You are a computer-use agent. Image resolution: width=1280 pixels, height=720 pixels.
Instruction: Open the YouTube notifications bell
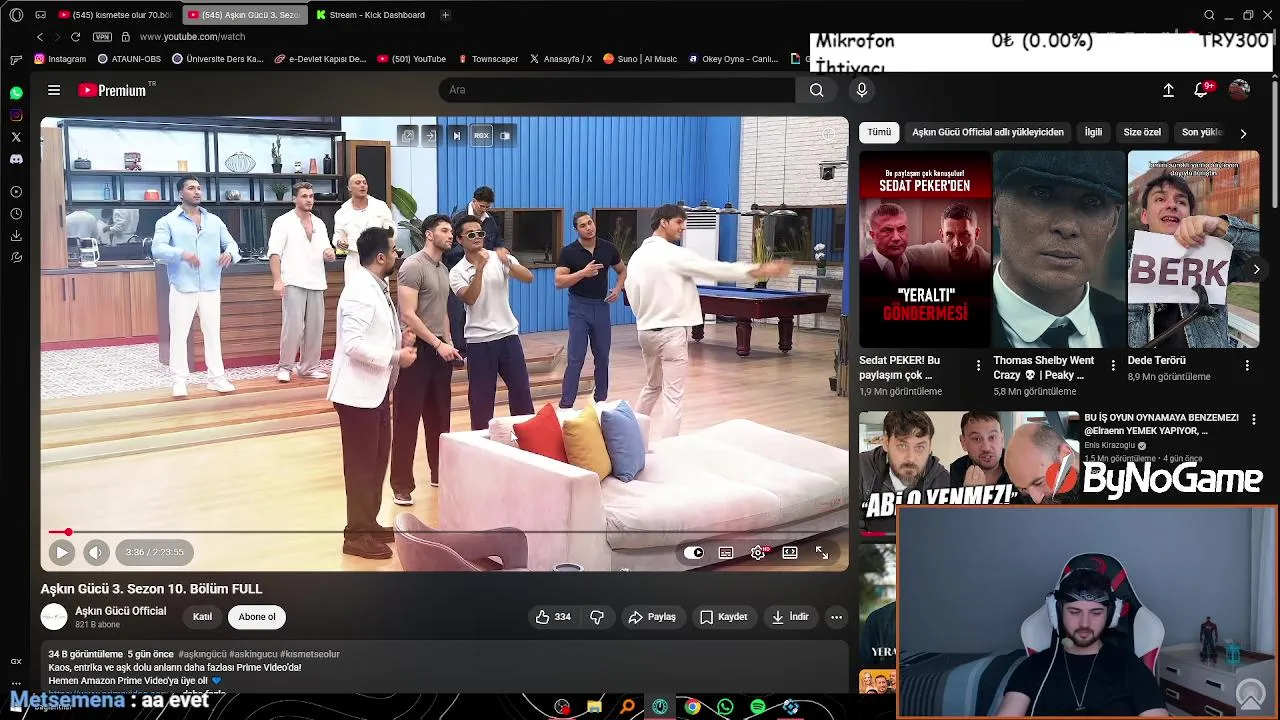(1201, 90)
